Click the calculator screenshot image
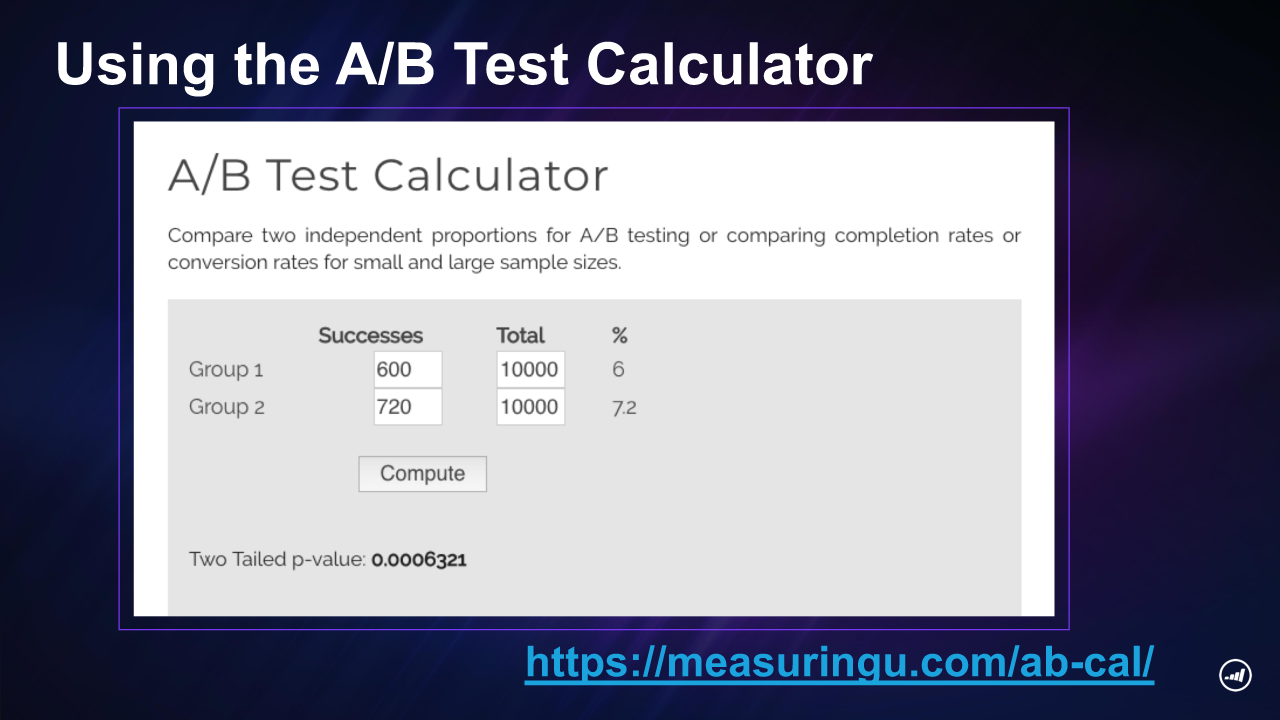 click(x=594, y=369)
